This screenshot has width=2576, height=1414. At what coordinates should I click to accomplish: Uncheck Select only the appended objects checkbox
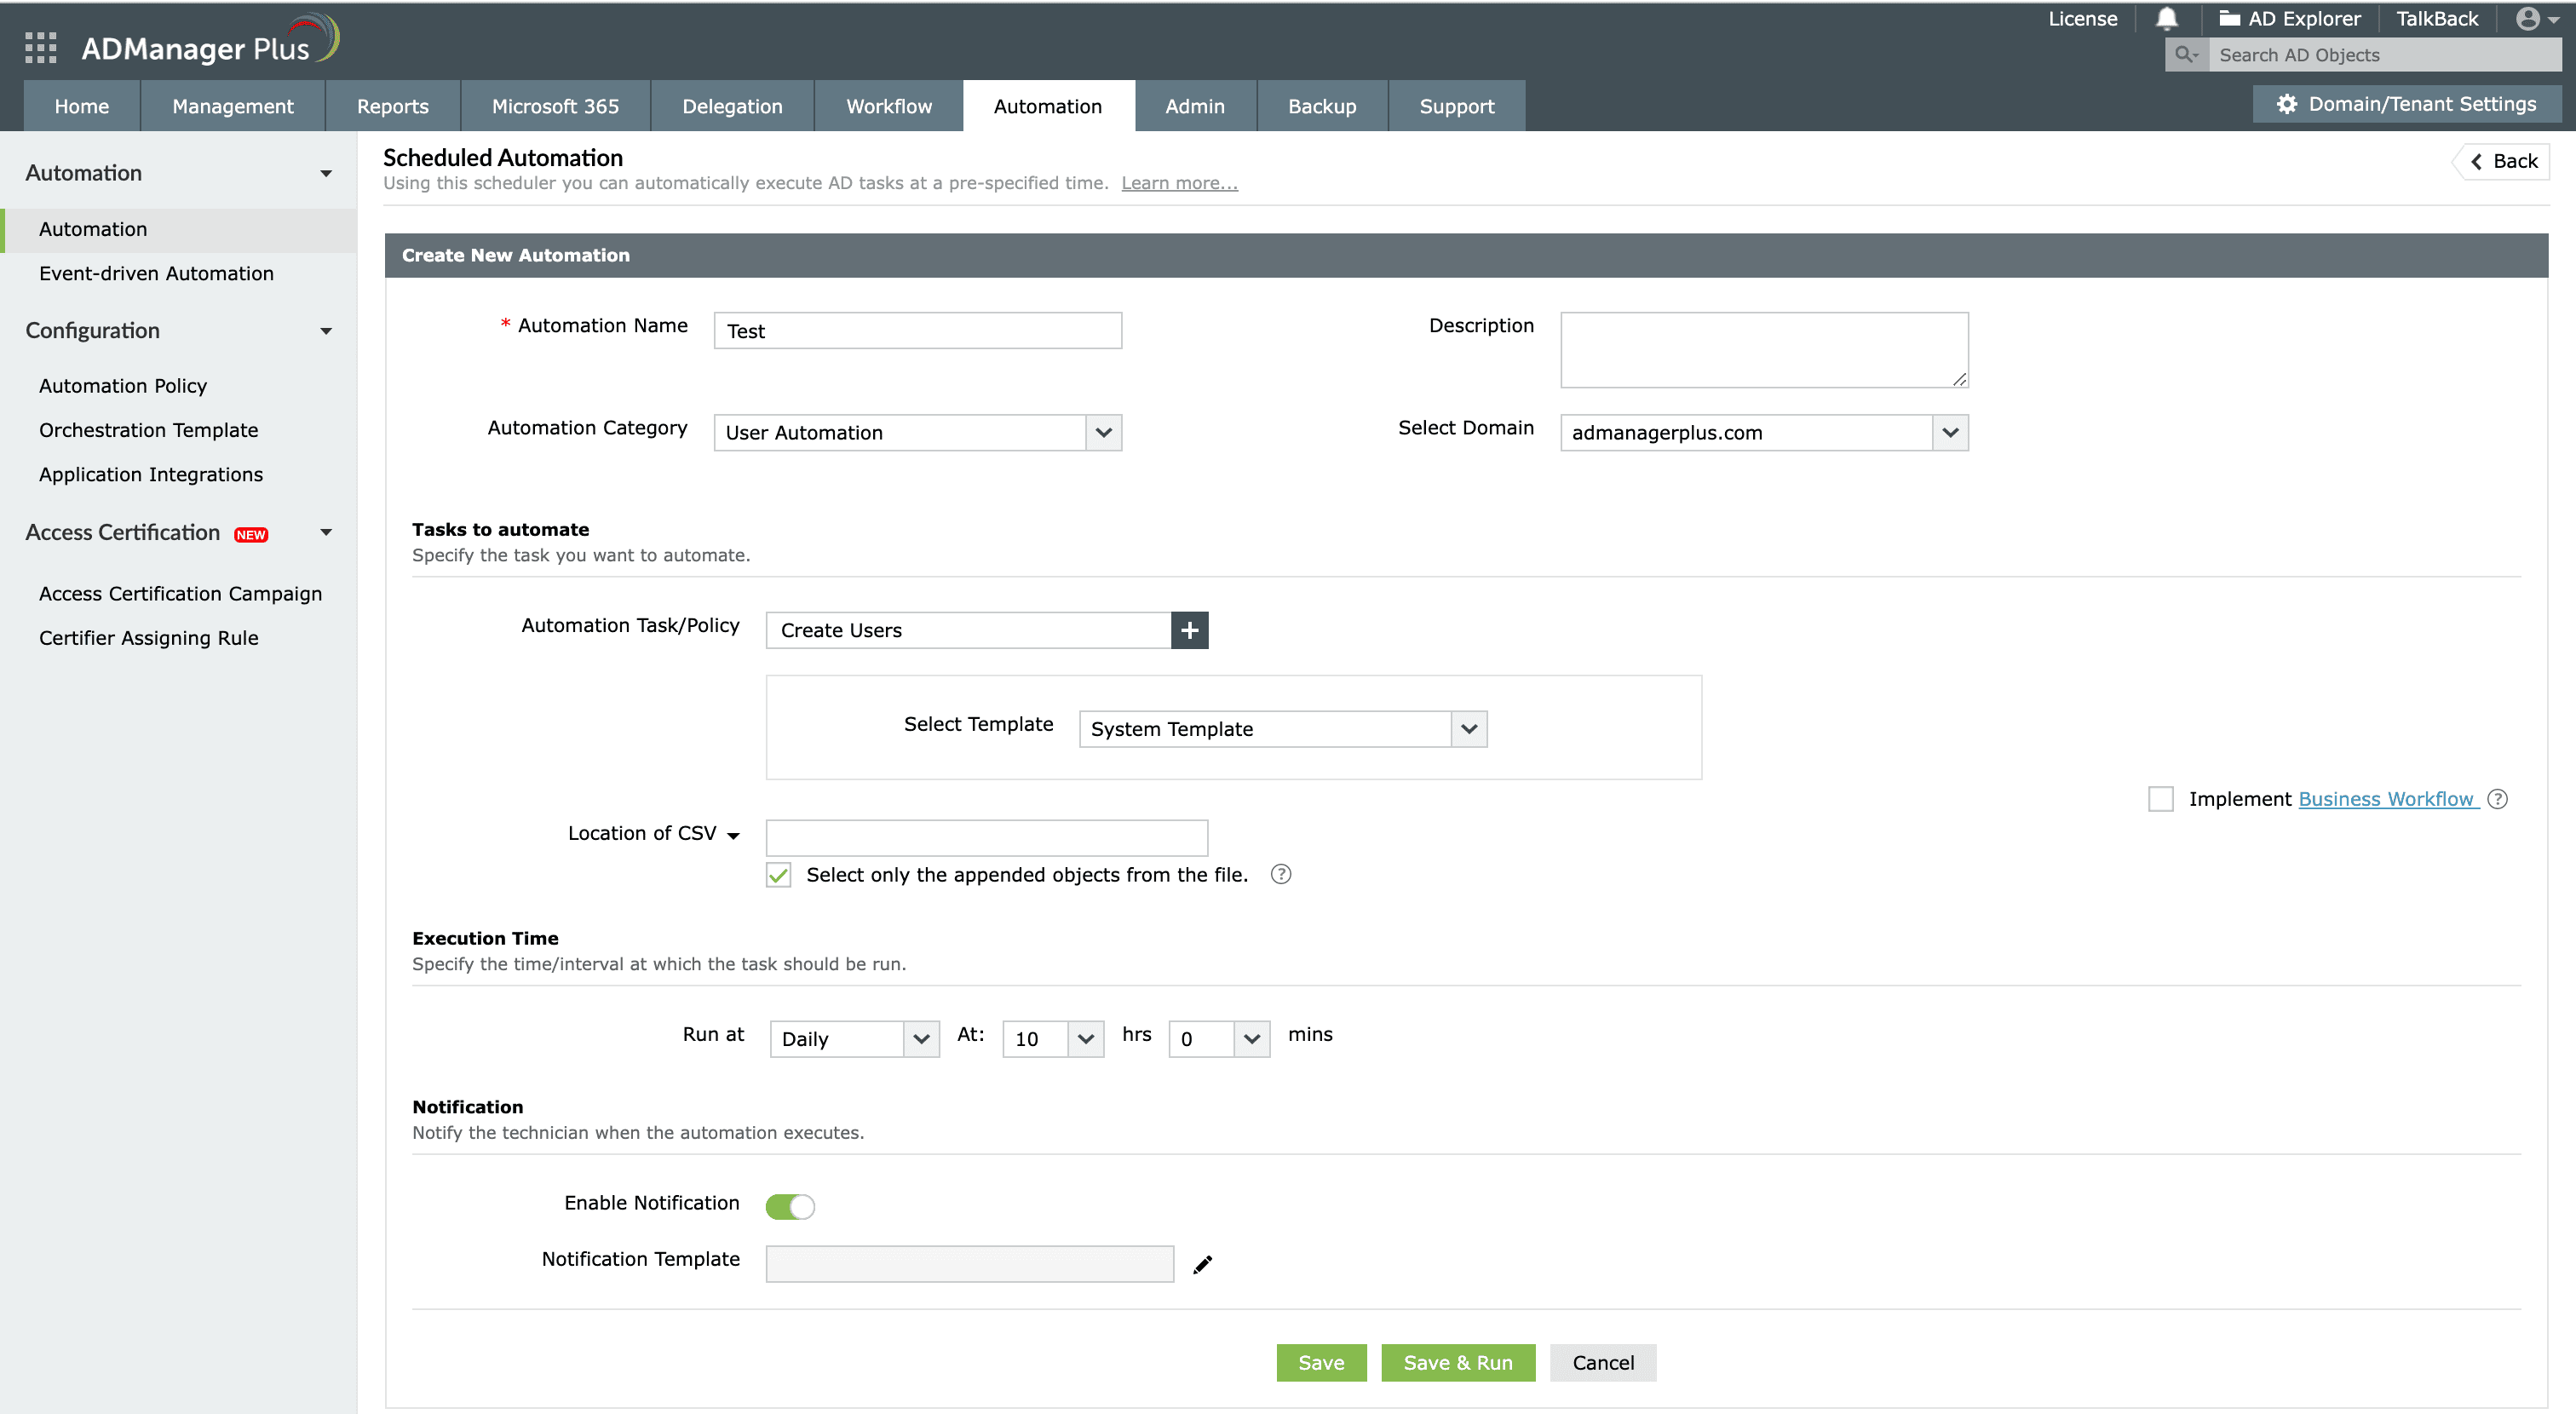click(x=778, y=875)
